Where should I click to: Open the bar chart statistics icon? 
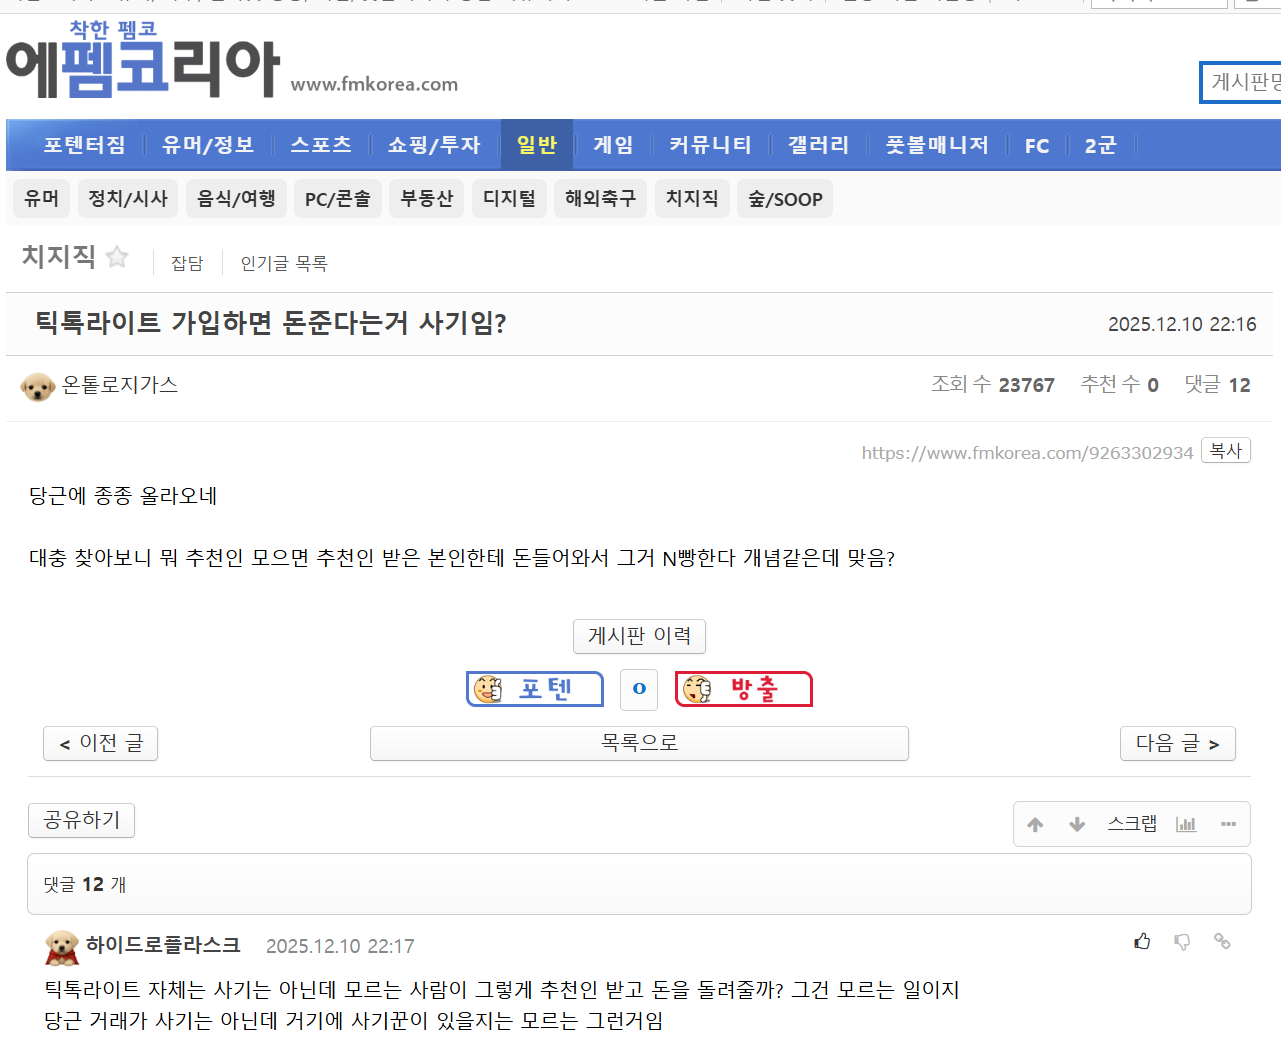coord(1186,825)
